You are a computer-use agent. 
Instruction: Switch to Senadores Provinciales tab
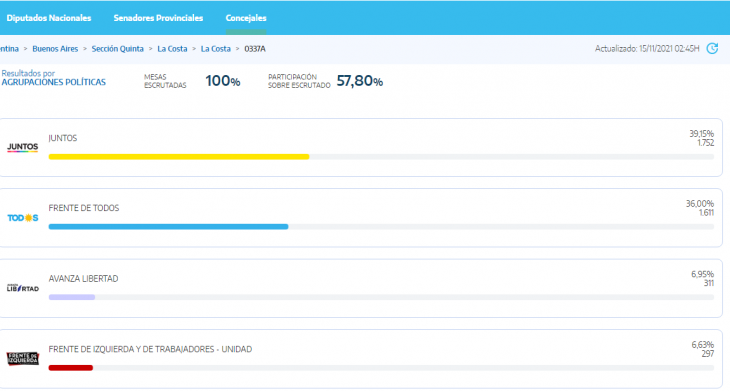(158, 18)
